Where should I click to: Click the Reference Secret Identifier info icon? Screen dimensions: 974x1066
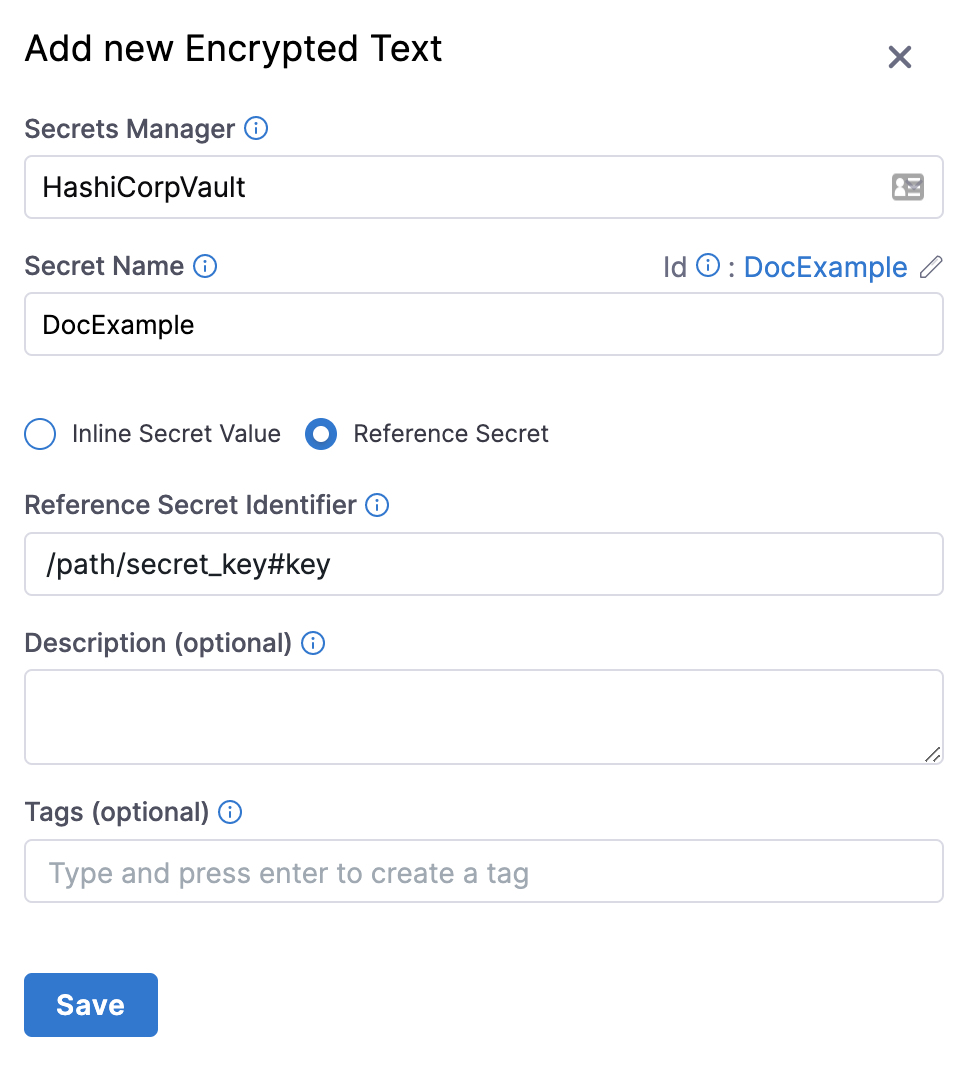click(377, 505)
